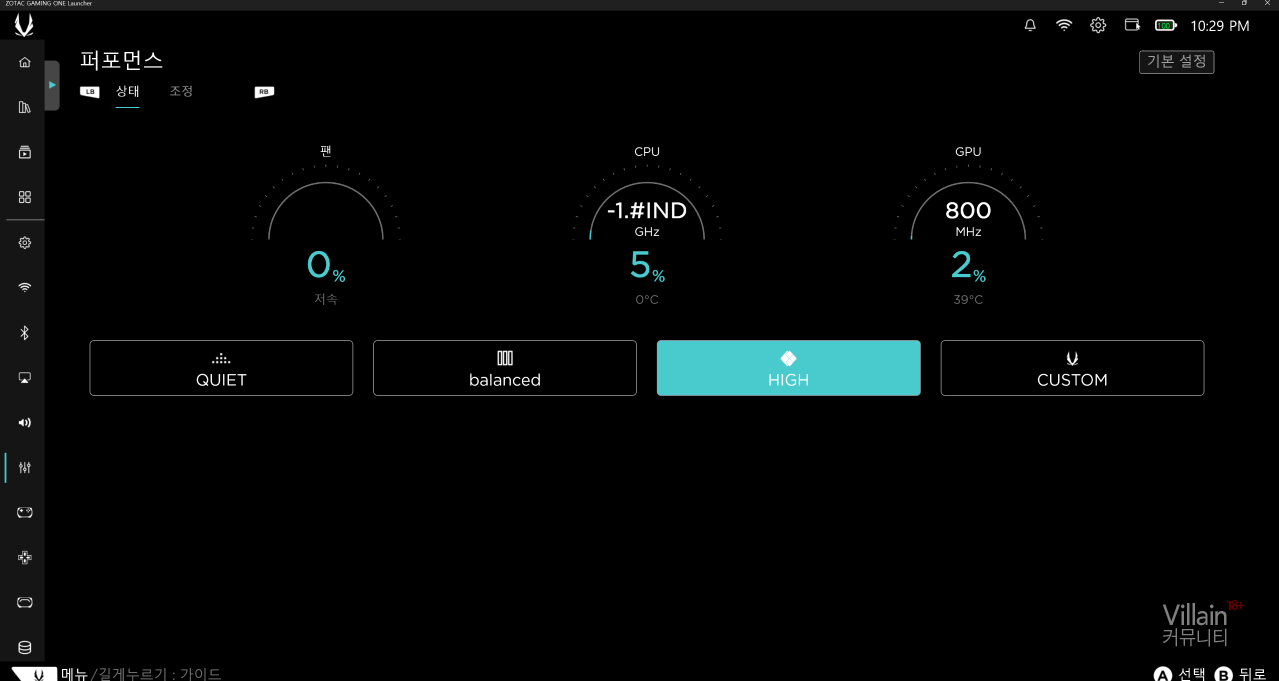The height and width of the screenshot is (681, 1279).
Task: Open the volume speaker sidebar icon
Action: click(x=25, y=422)
